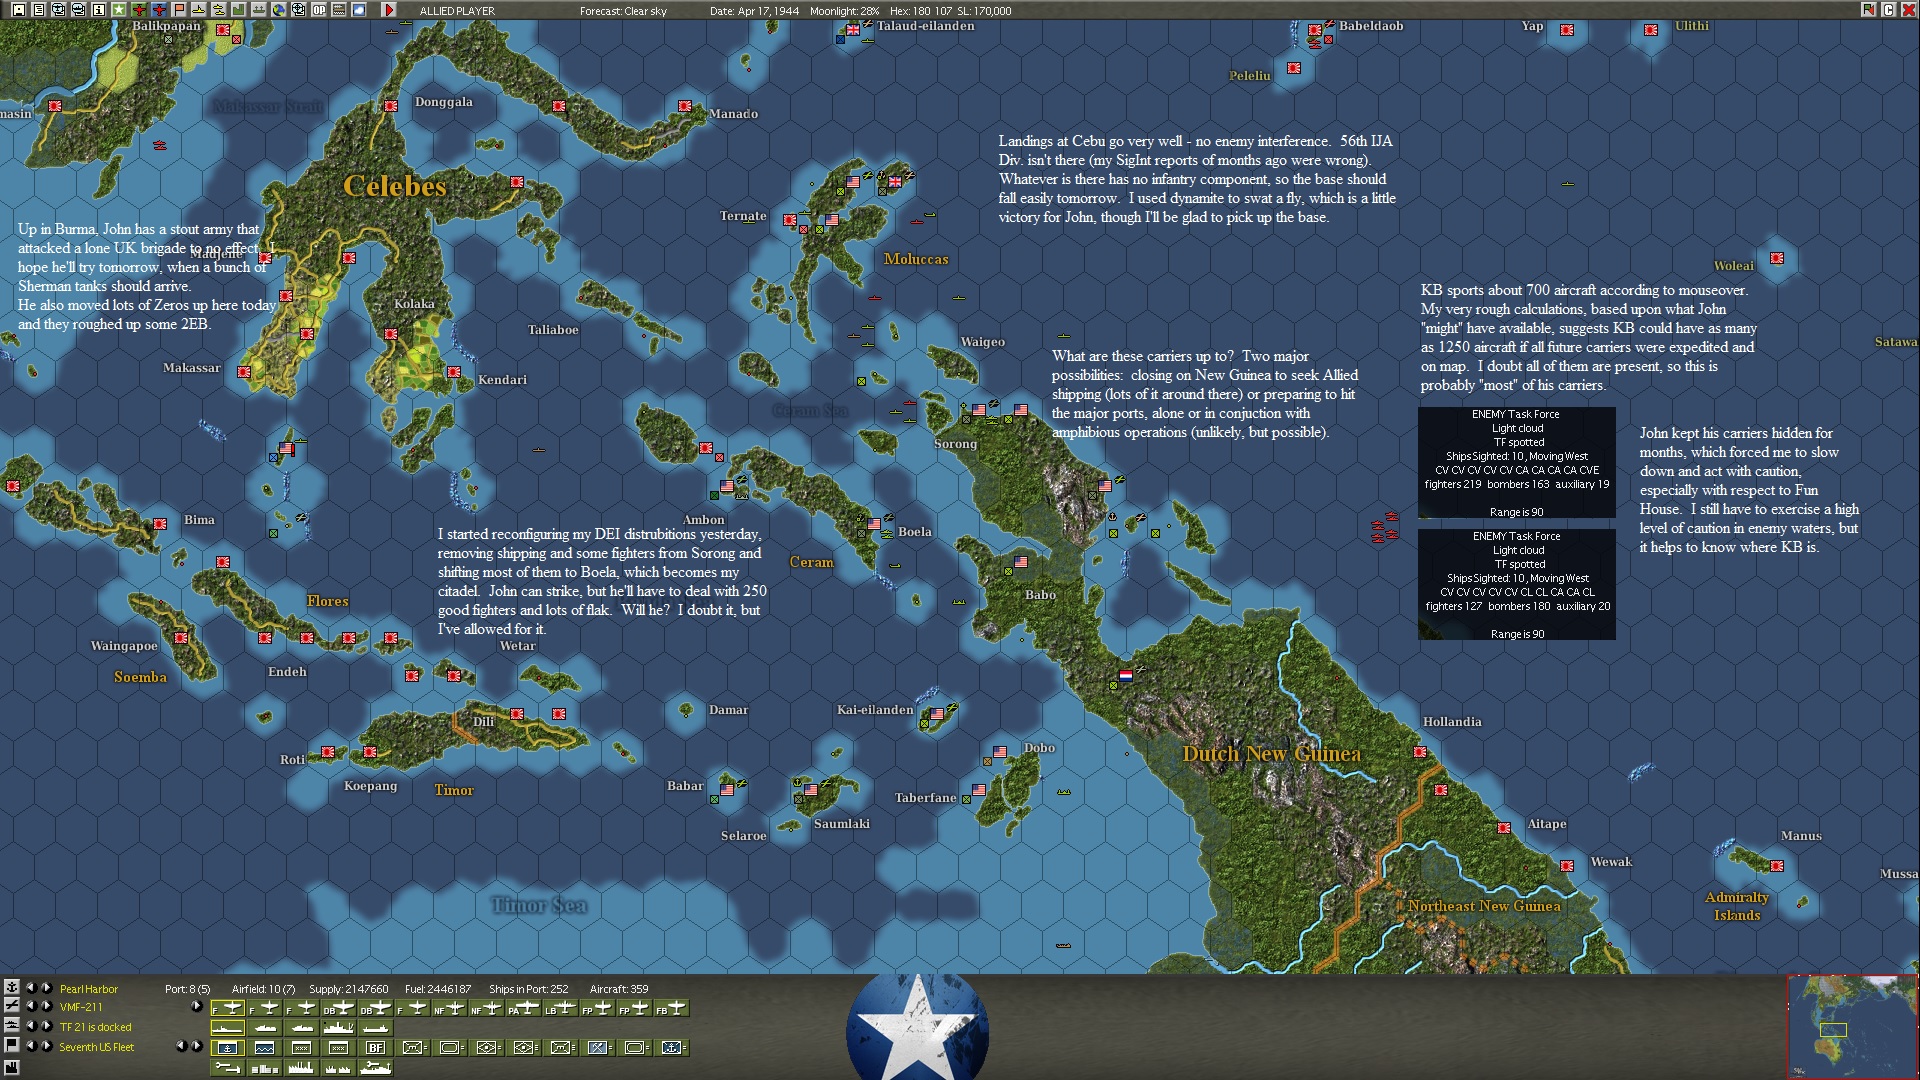
Task: Click the red end-turn arrow button
Action: click(389, 10)
